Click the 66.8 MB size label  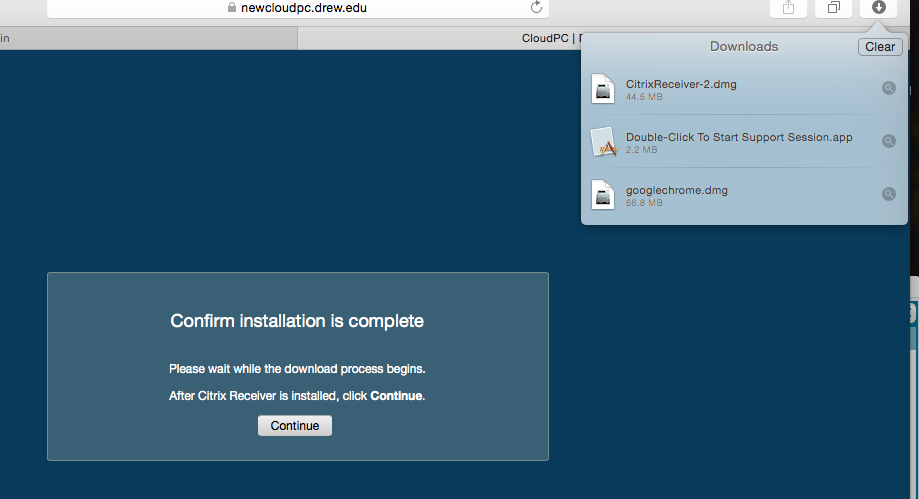point(644,203)
